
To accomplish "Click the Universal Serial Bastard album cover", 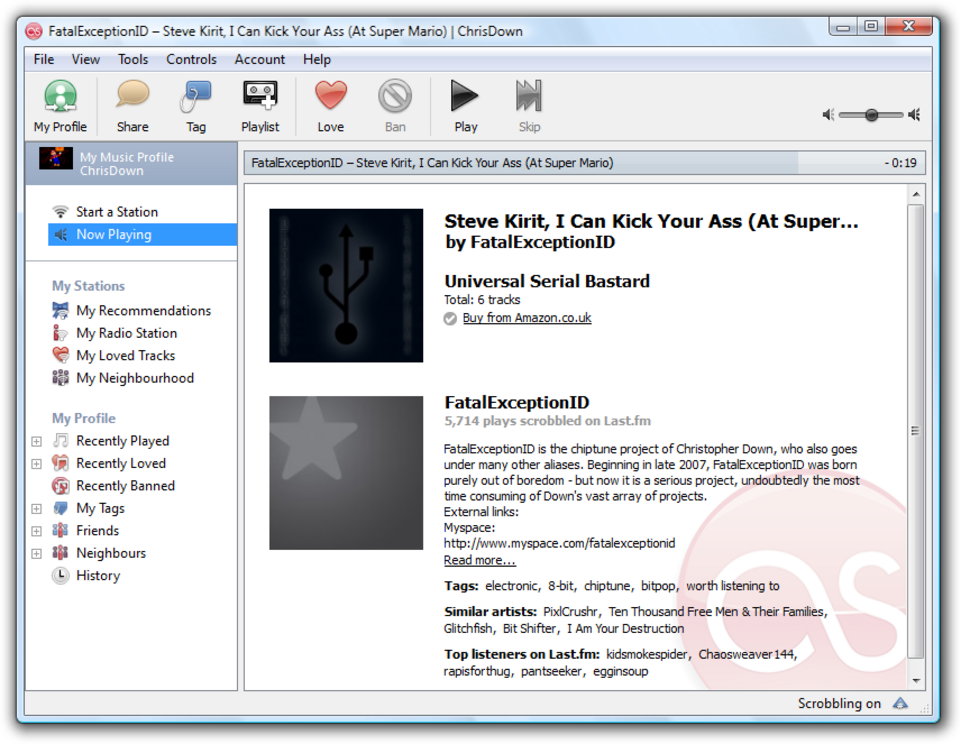I will click(x=346, y=285).
